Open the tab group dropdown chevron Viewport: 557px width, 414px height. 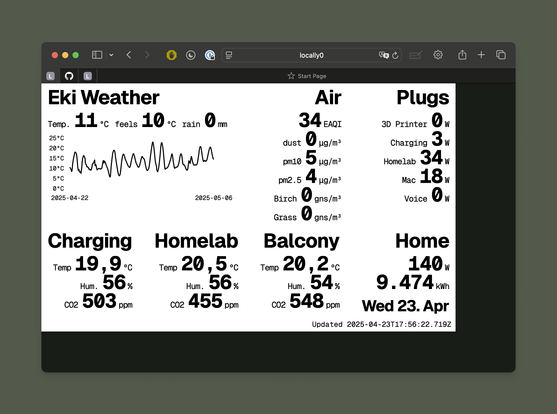pyautogui.click(x=111, y=55)
